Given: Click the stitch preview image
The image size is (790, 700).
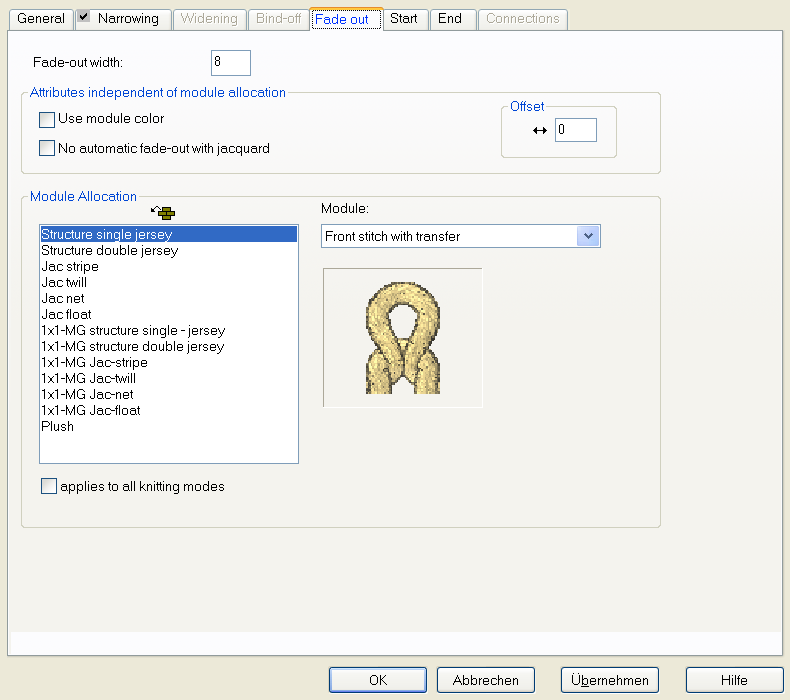Looking at the screenshot, I should pyautogui.click(x=402, y=337).
